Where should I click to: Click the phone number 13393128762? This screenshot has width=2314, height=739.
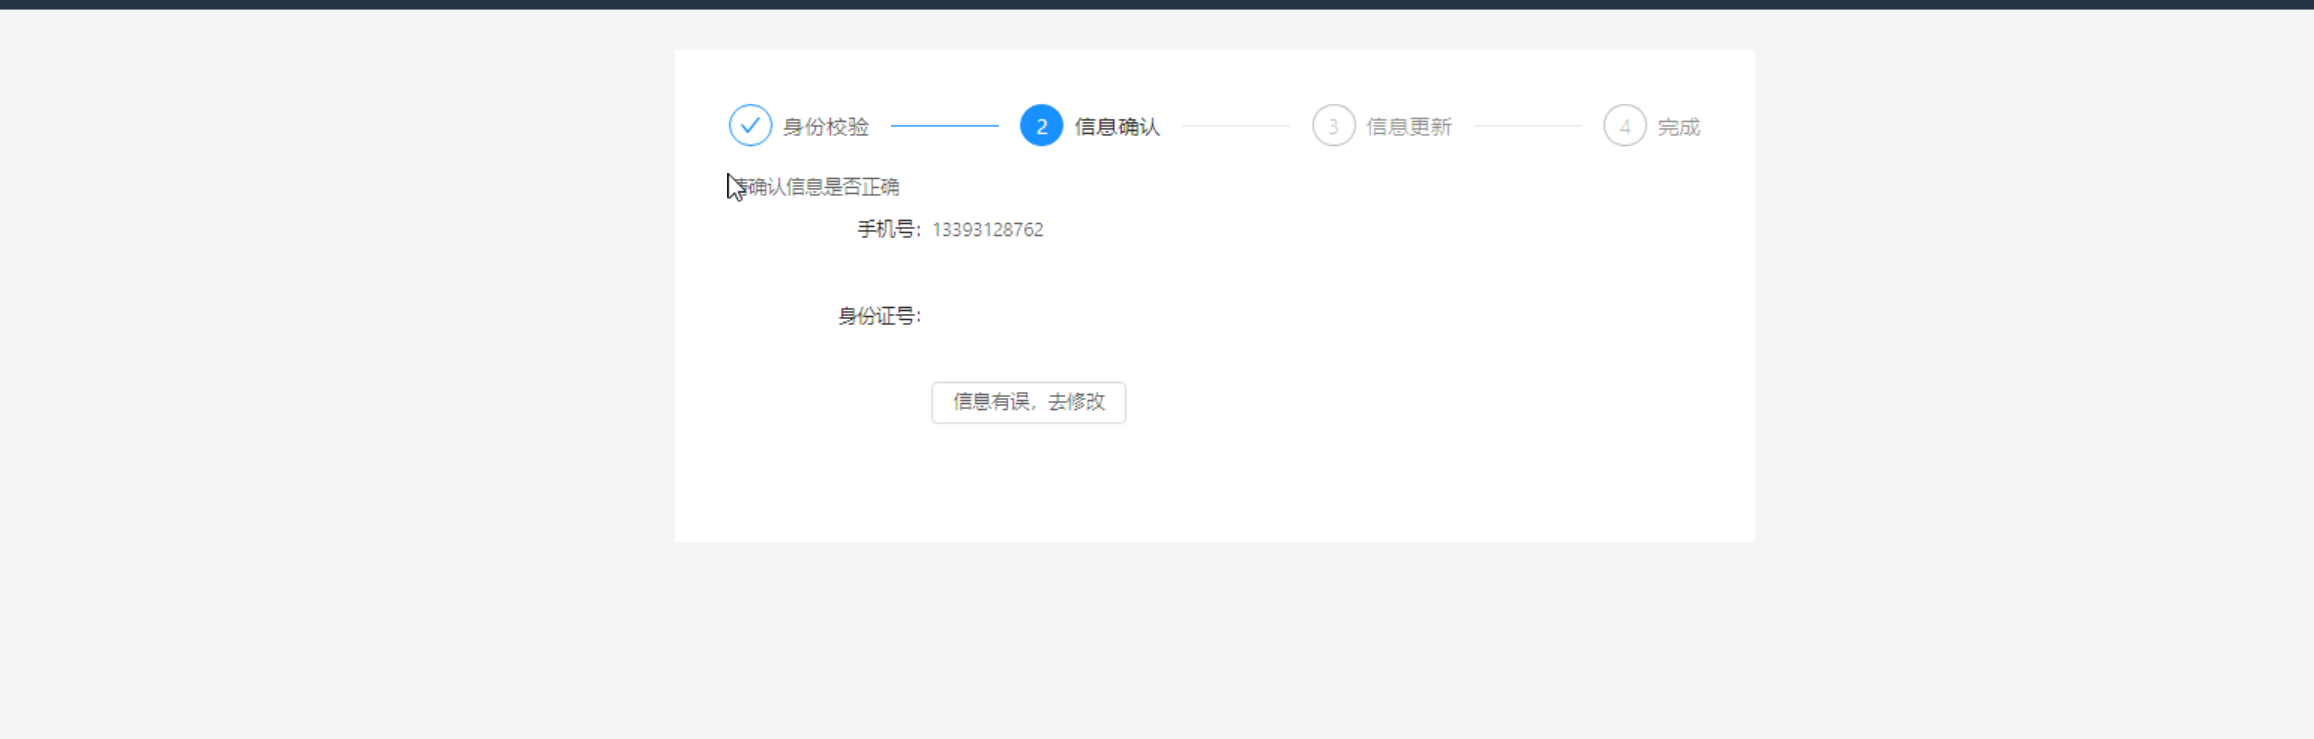(x=988, y=230)
